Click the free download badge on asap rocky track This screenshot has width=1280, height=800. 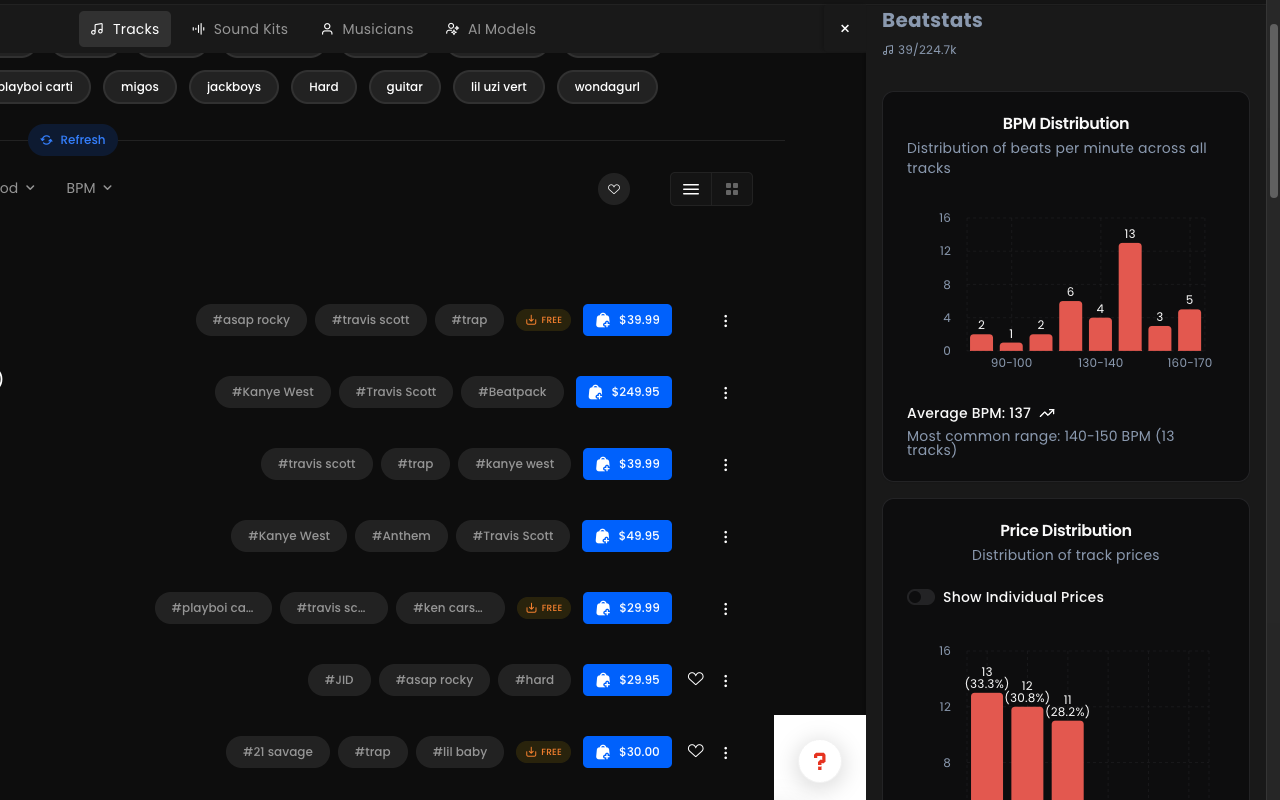pos(543,319)
